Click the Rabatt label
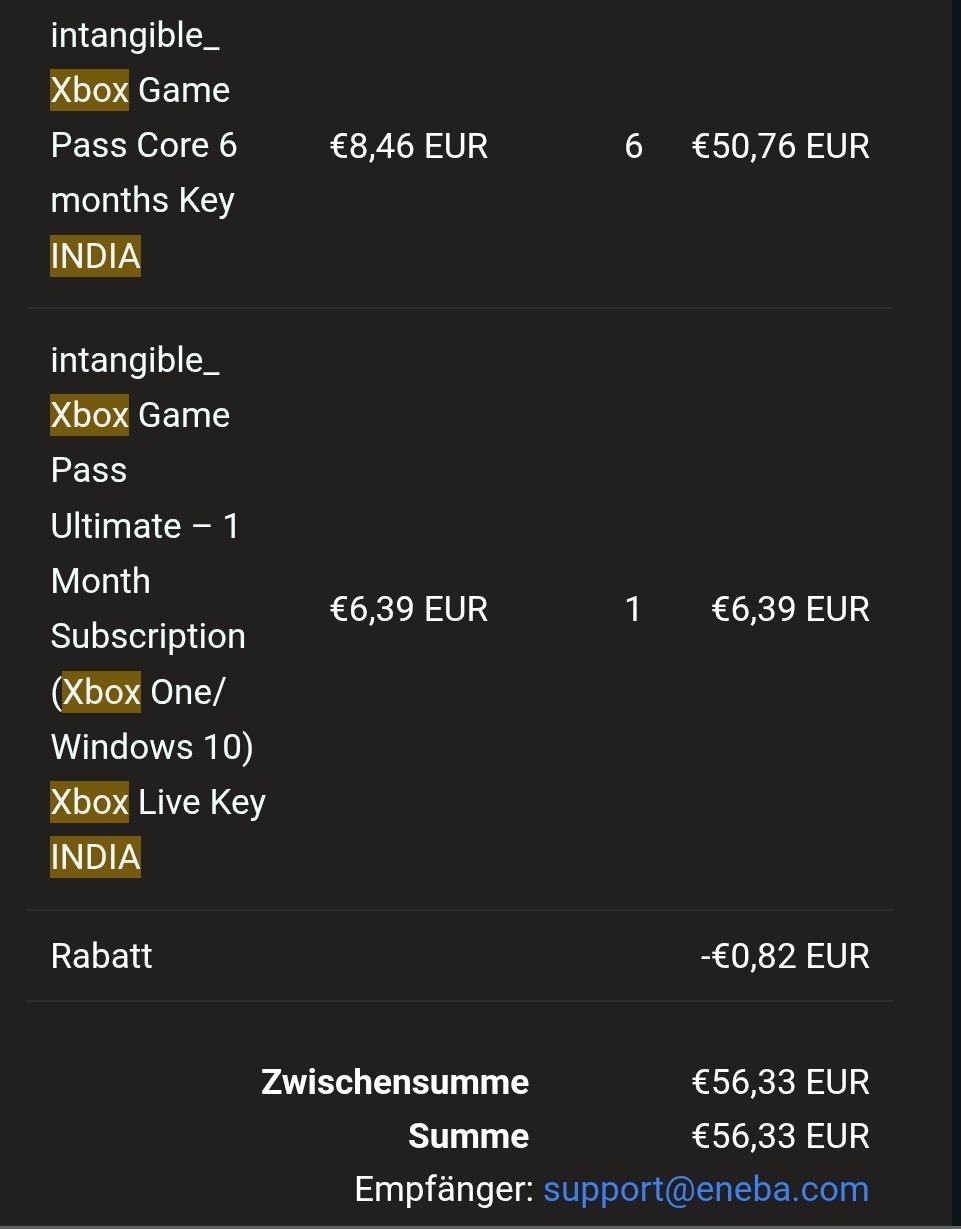 point(101,956)
